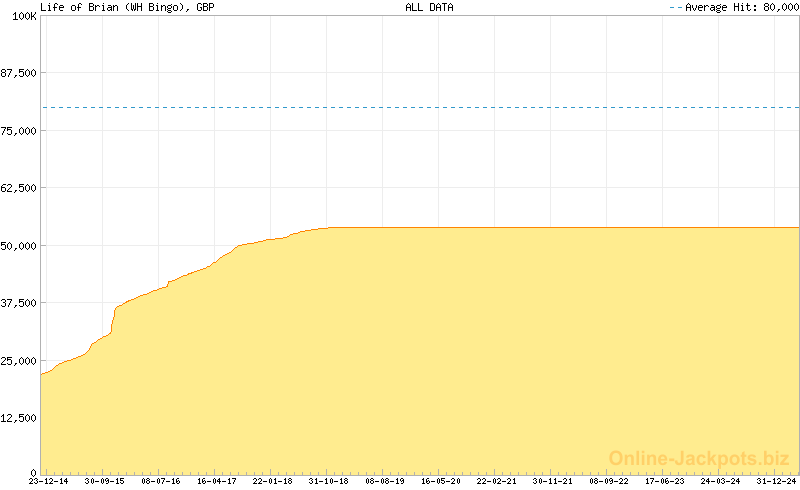Click the steep jackpot jump near 30-09-15
Screen dimensions: 800x490
click(114, 320)
